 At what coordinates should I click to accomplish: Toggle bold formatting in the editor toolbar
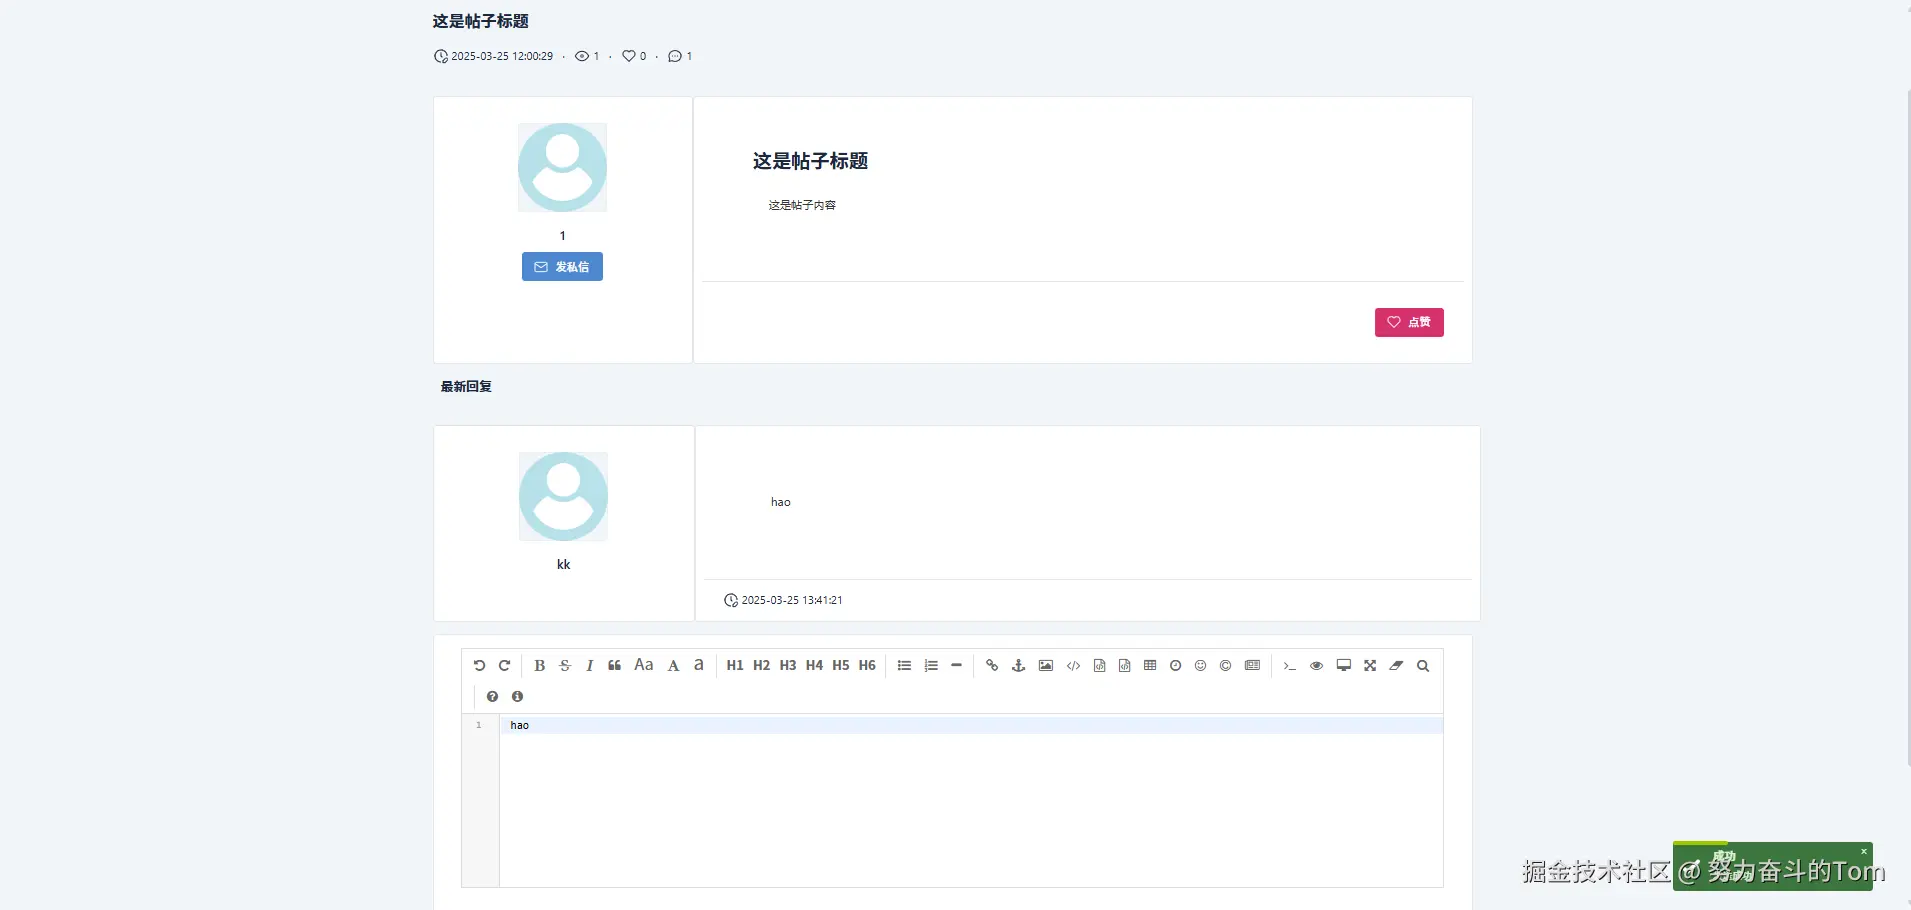[540, 666]
